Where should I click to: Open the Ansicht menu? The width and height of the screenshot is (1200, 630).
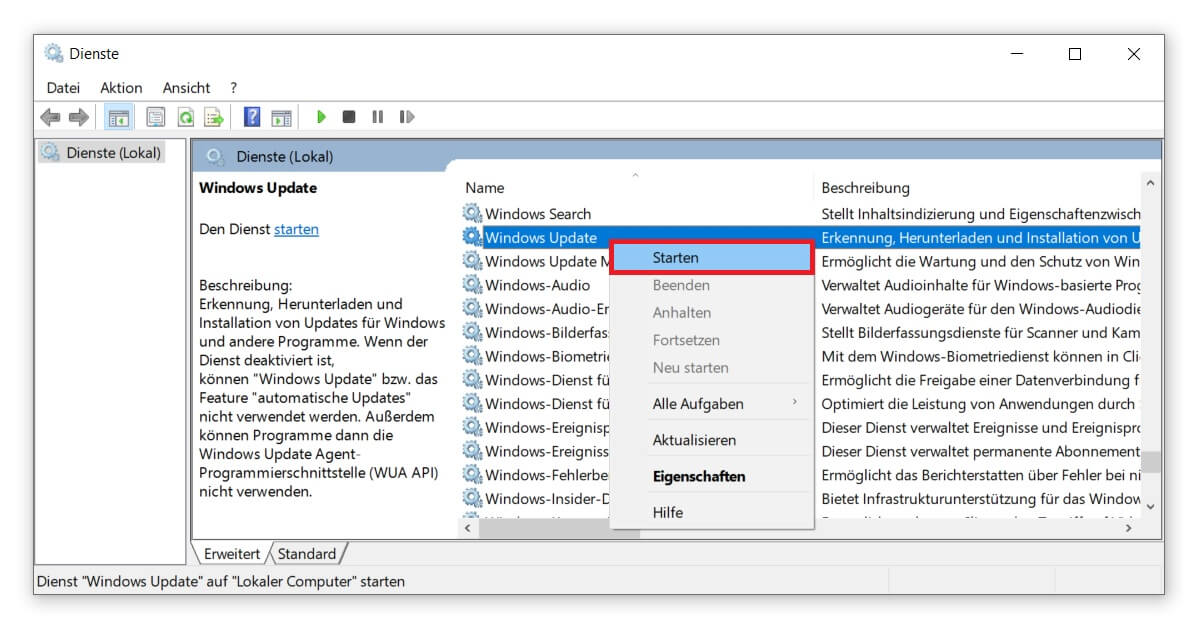[x=186, y=88]
